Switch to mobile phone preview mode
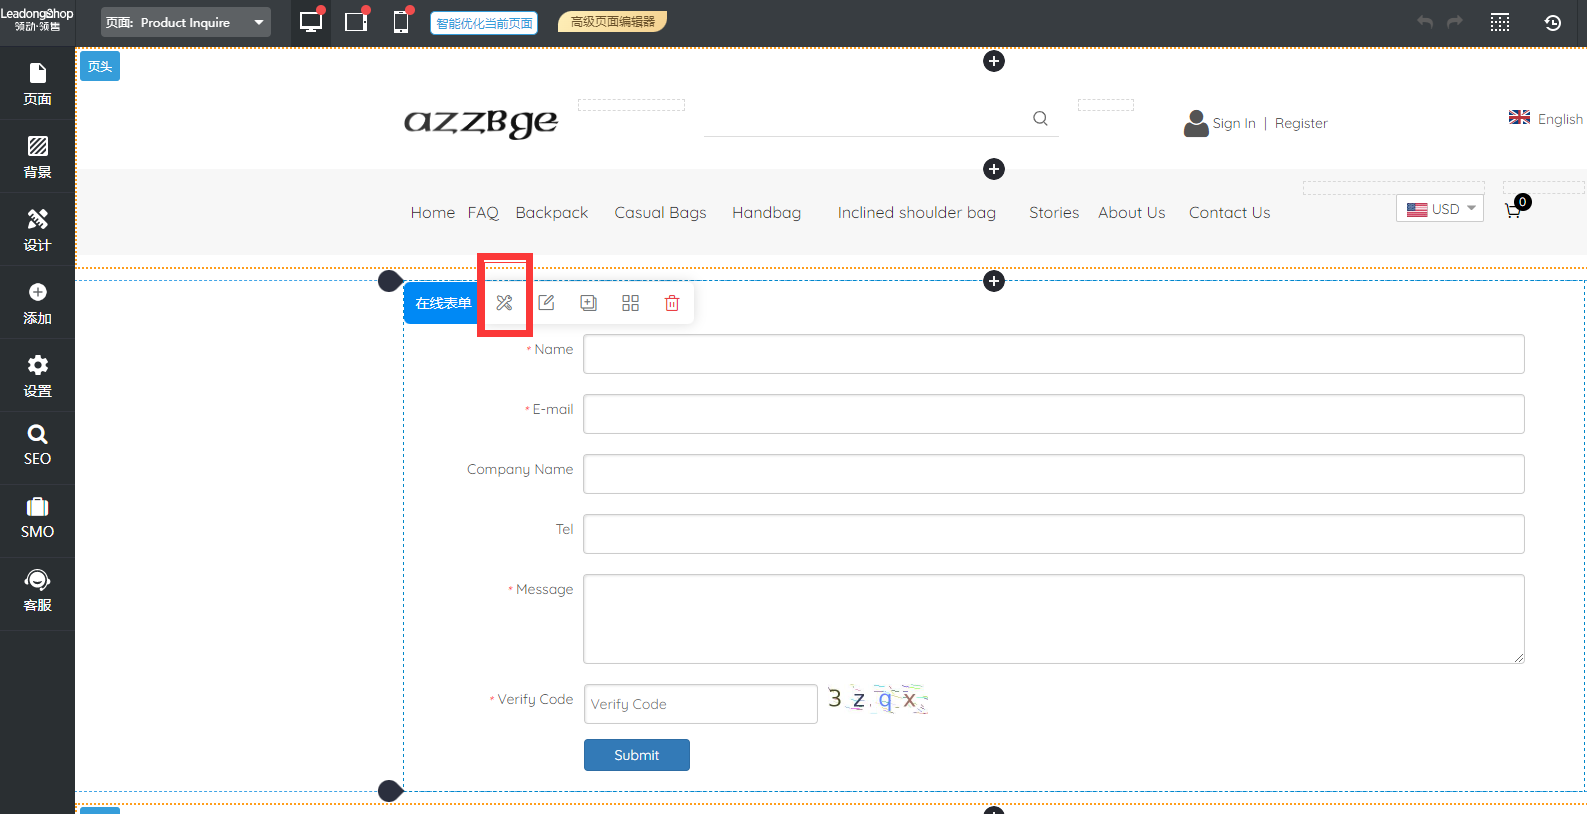1587x814 pixels. click(401, 22)
